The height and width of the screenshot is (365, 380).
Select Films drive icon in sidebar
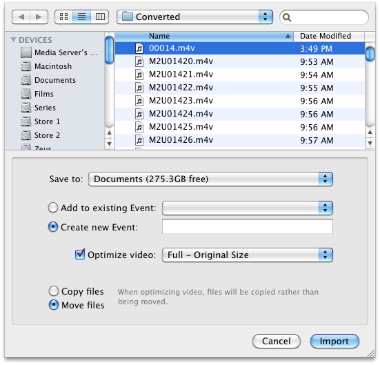(26, 94)
